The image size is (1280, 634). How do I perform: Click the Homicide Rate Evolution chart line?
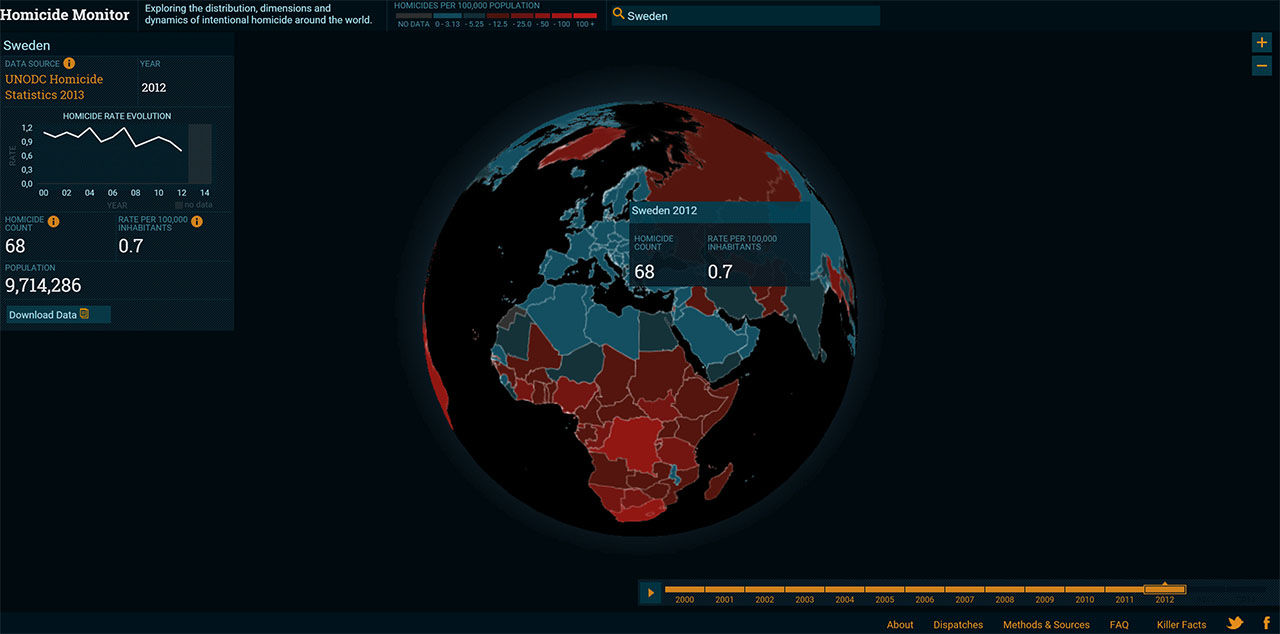[x=112, y=139]
